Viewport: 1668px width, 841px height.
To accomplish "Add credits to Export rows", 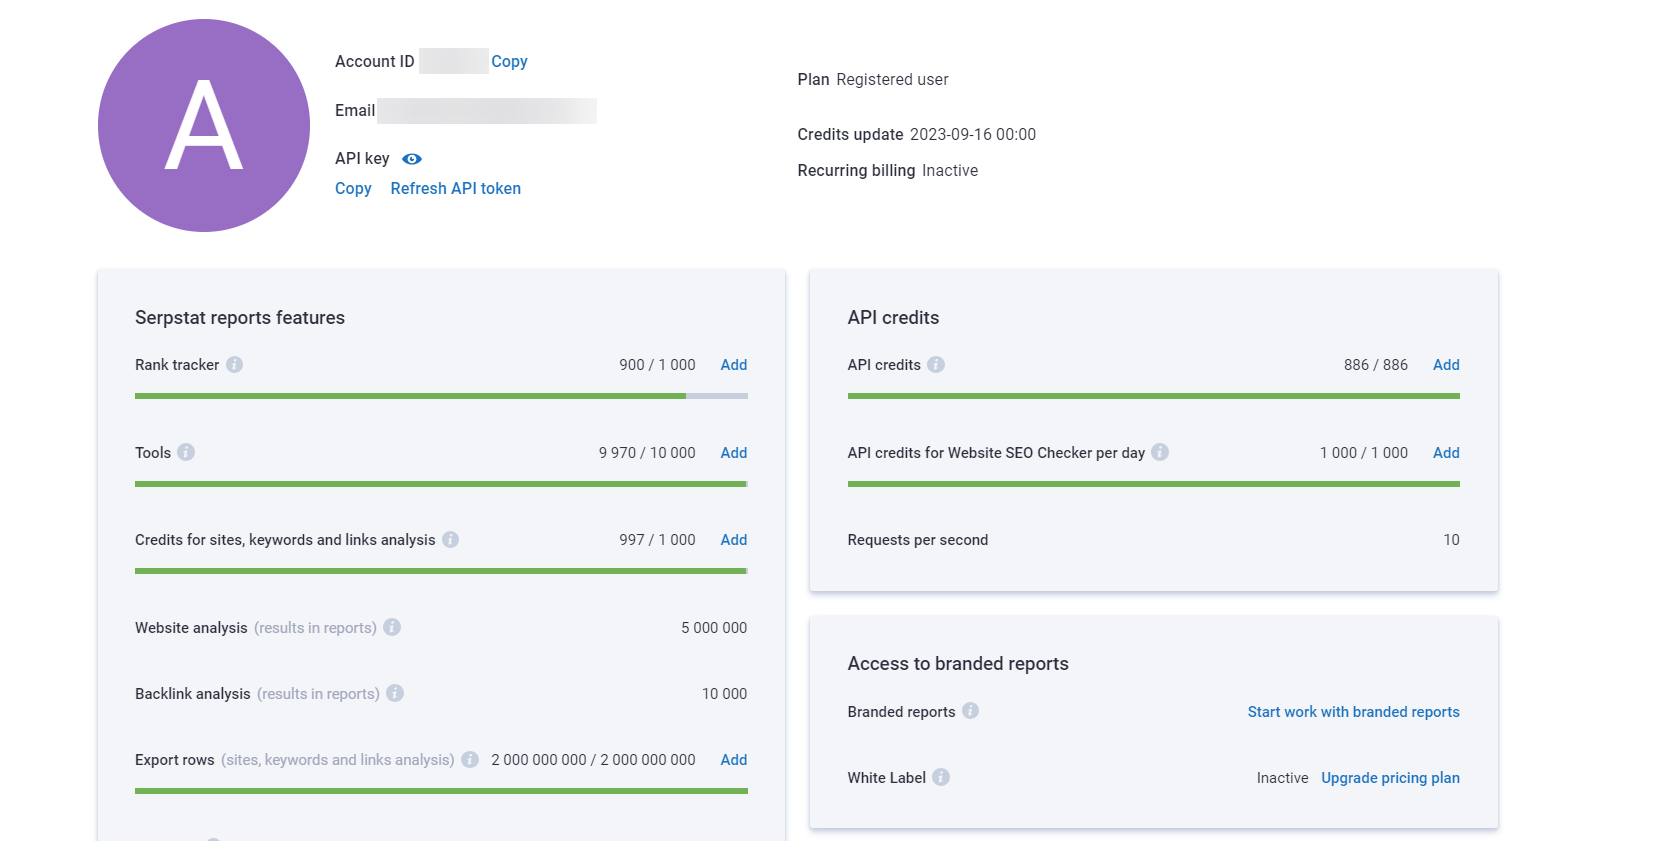I will point(733,760).
